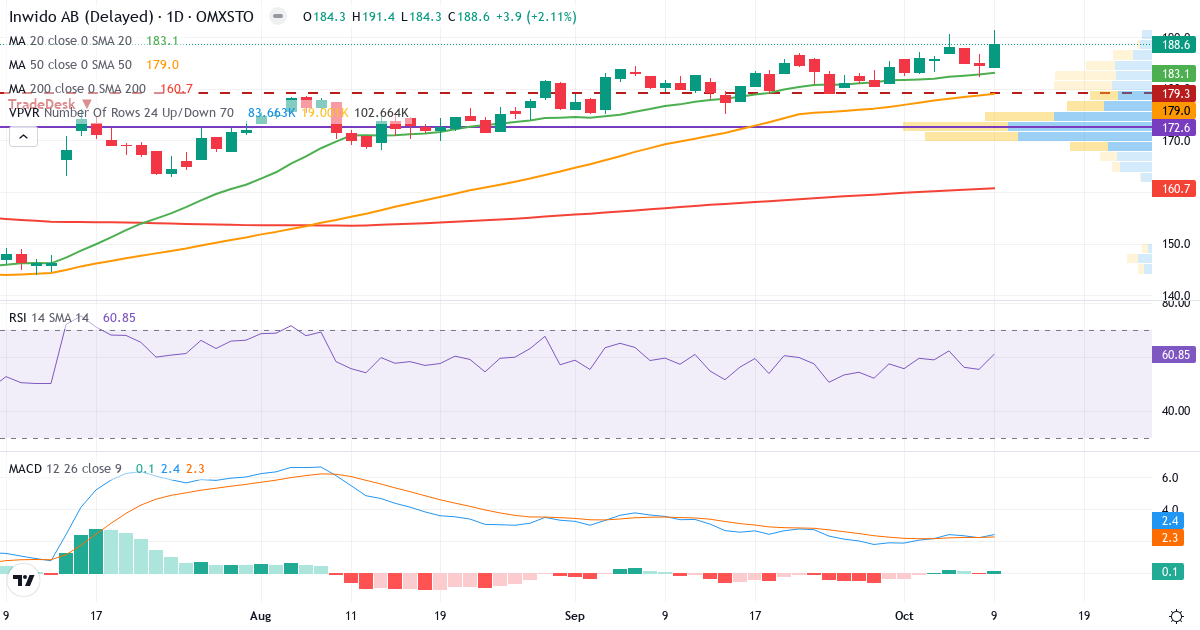Open chart settings gear icon
The image size is (1200, 630).
click(x=1176, y=615)
